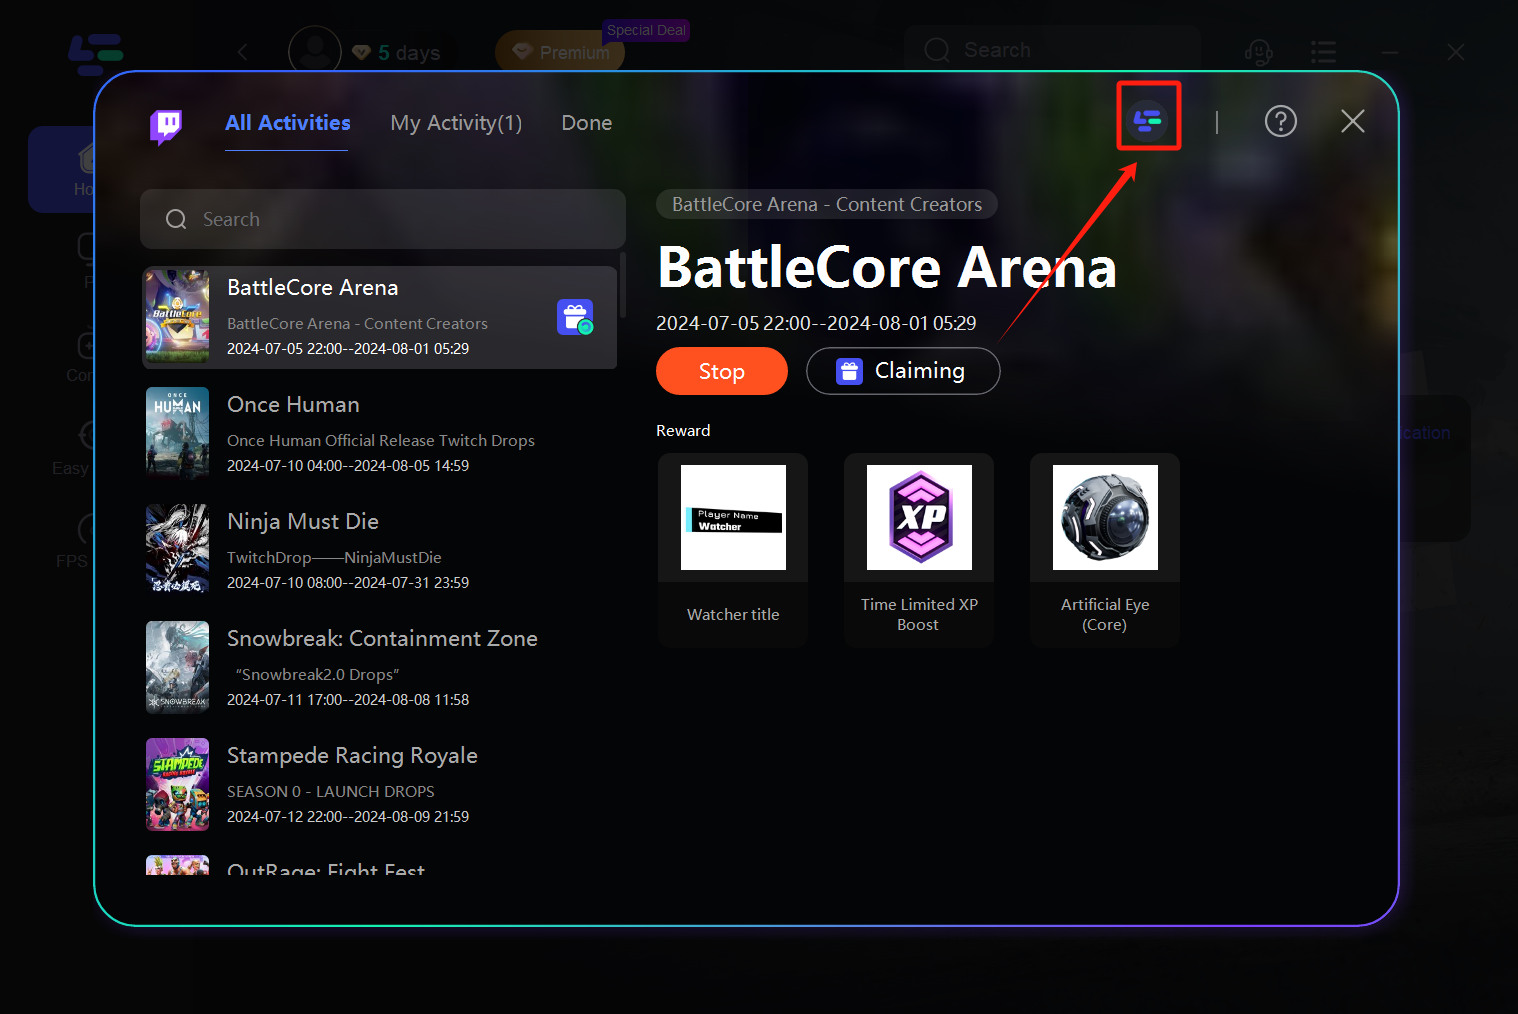Click the Claiming button
The image size is (1518, 1014).
pos(903,371)
